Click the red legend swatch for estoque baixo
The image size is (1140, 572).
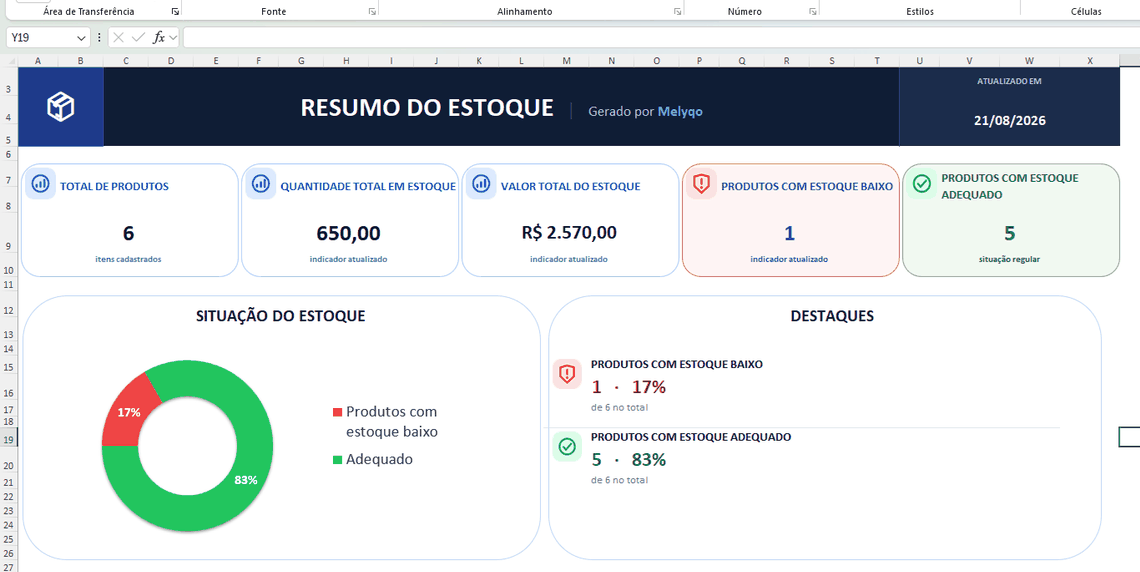click(x=337, y=412)
